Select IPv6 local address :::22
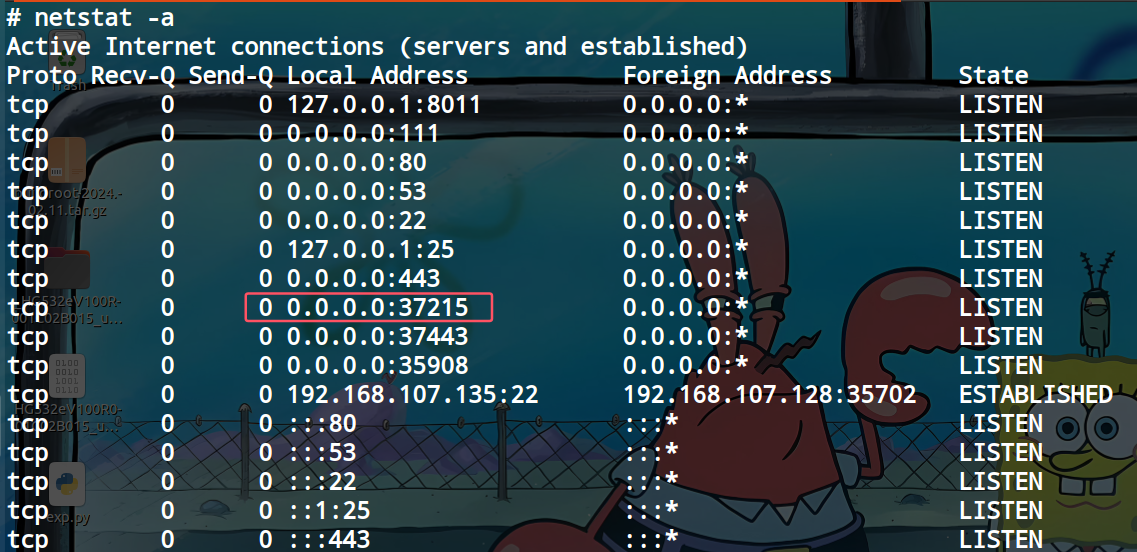The image size is (1137, 552). point(322,482)
